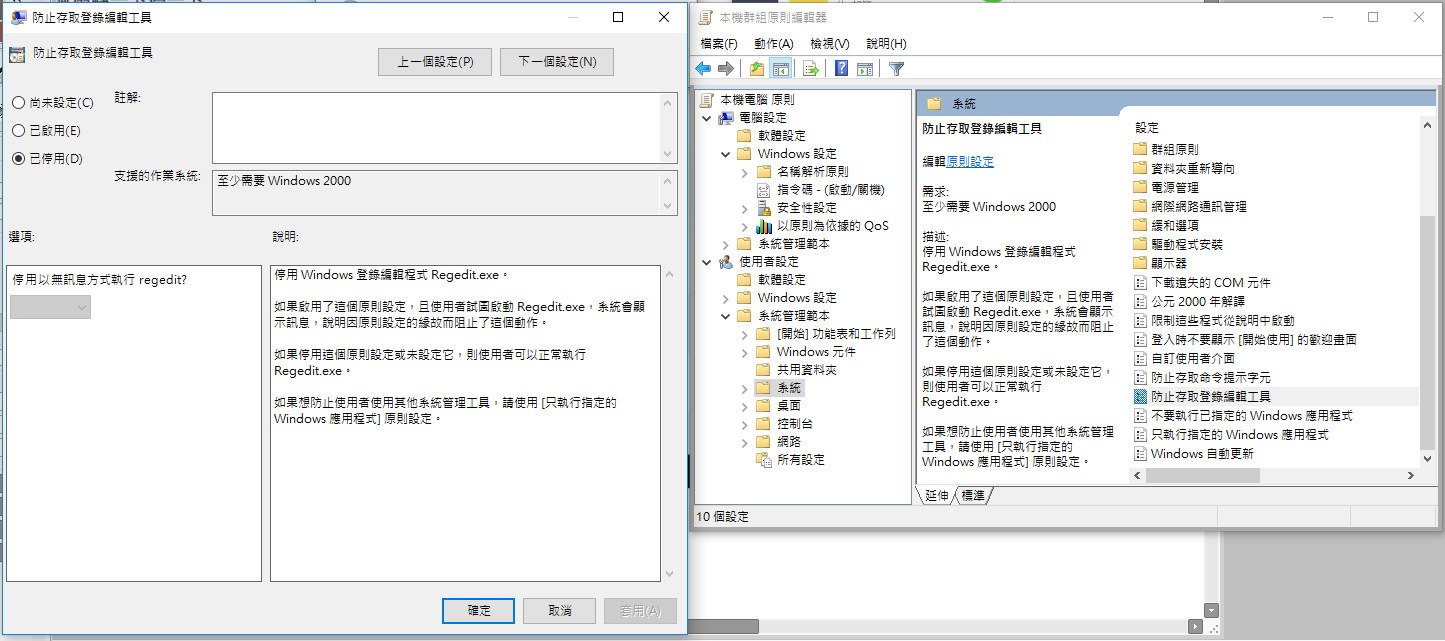Click the forward navigation arrow in the toolbar
Image resolution: width=1445 pixels, height=641 pixels.
[725, 68]
